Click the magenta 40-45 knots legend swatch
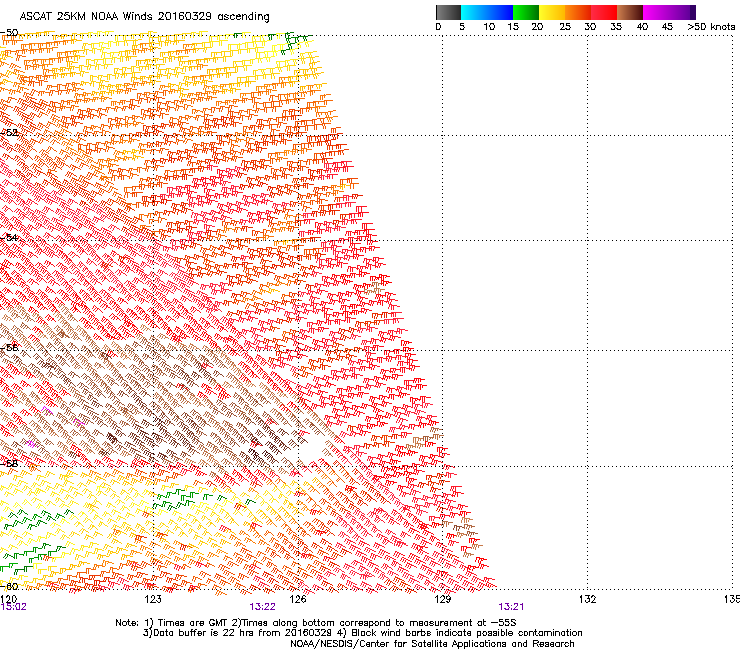This screenshot has width=740, height=650. click(x=656, y=12)
